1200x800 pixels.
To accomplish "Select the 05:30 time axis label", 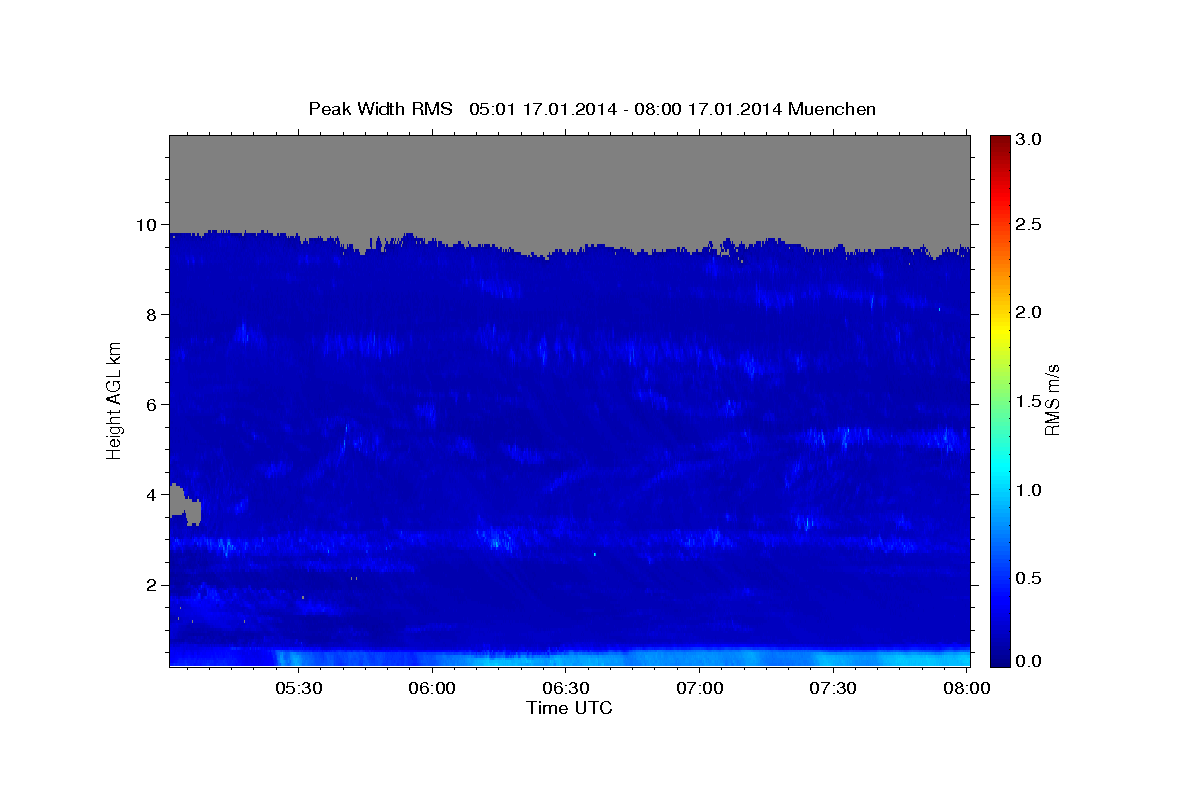I will tap(299, 689).
